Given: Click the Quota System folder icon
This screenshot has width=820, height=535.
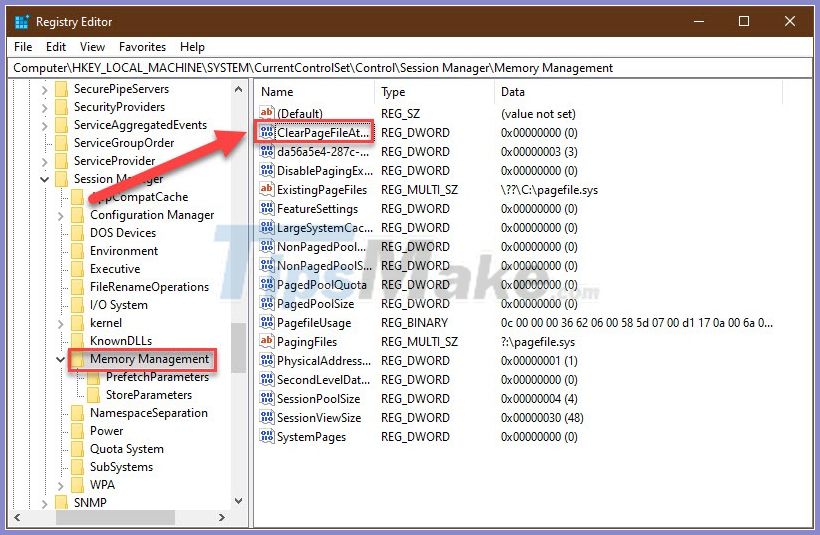Looking at the screenshot, I should coord(77,449).
